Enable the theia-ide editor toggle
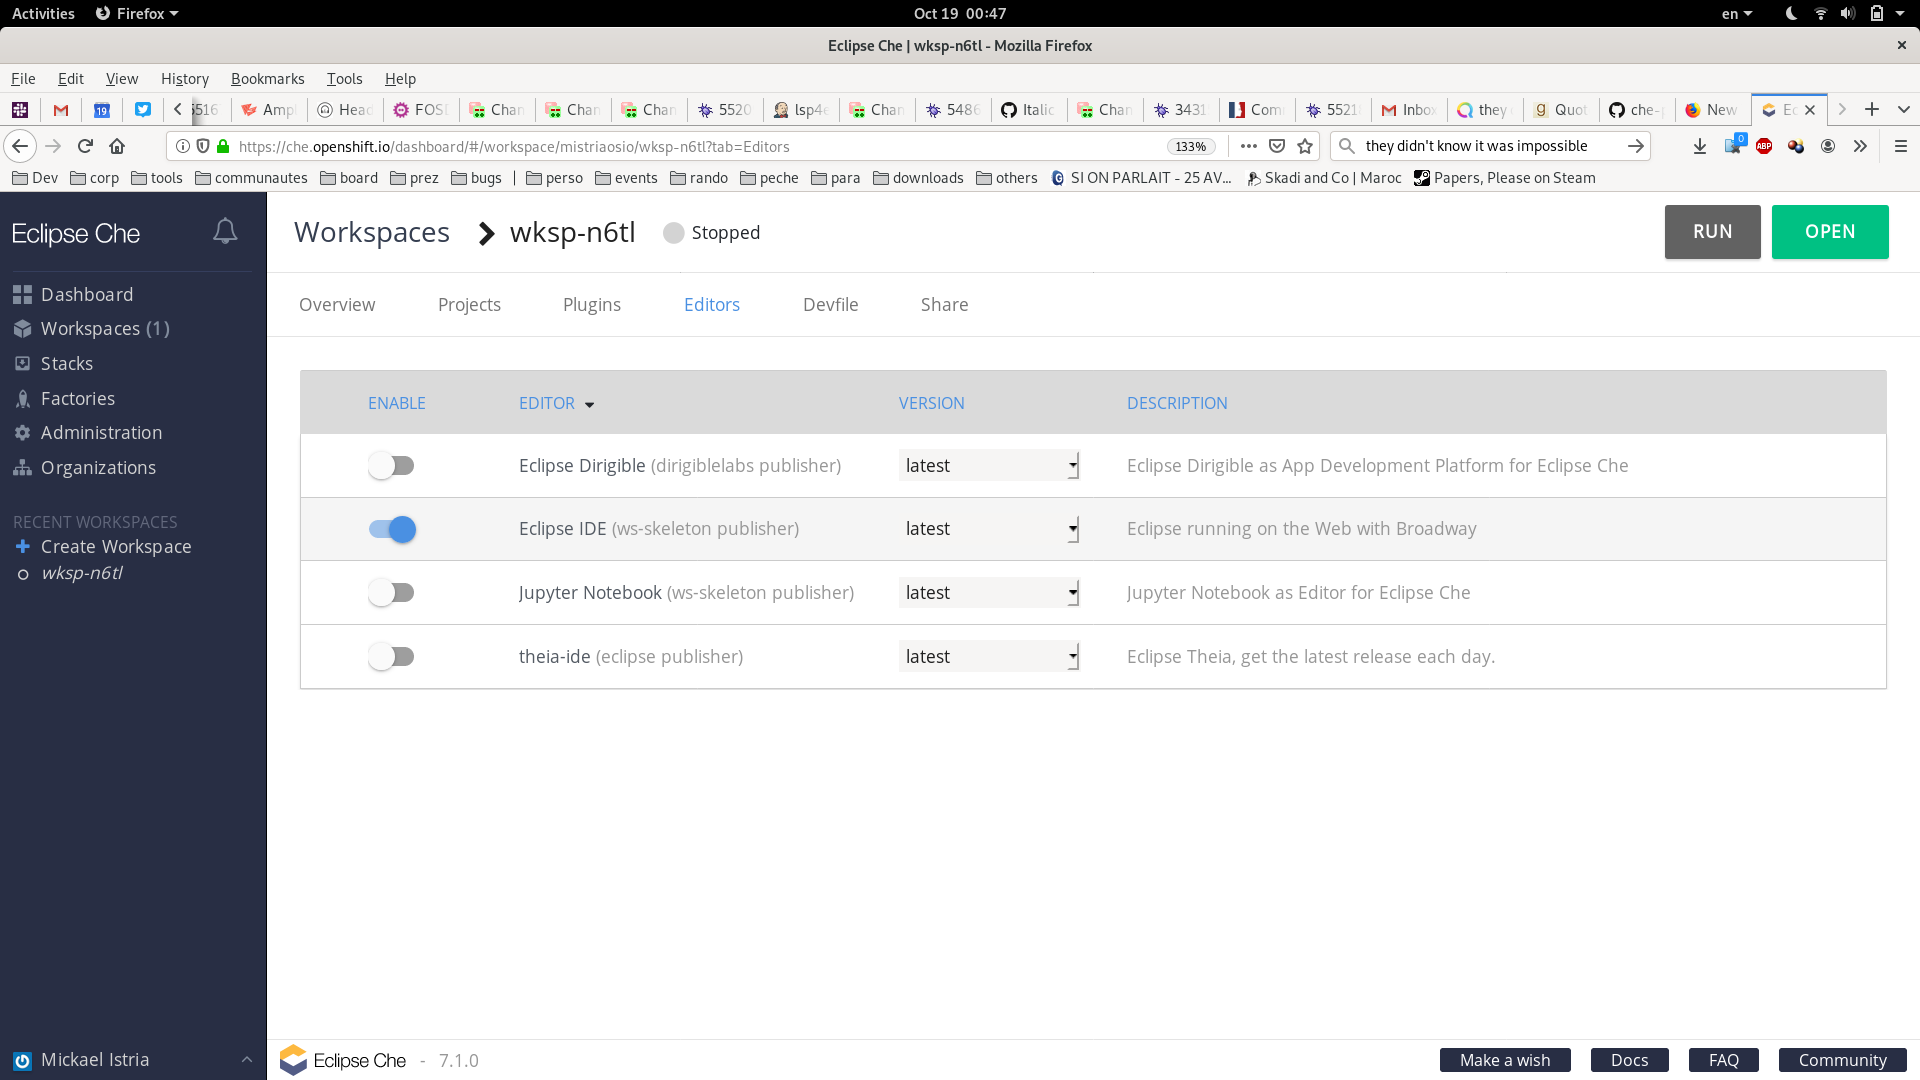 (391, 657)
